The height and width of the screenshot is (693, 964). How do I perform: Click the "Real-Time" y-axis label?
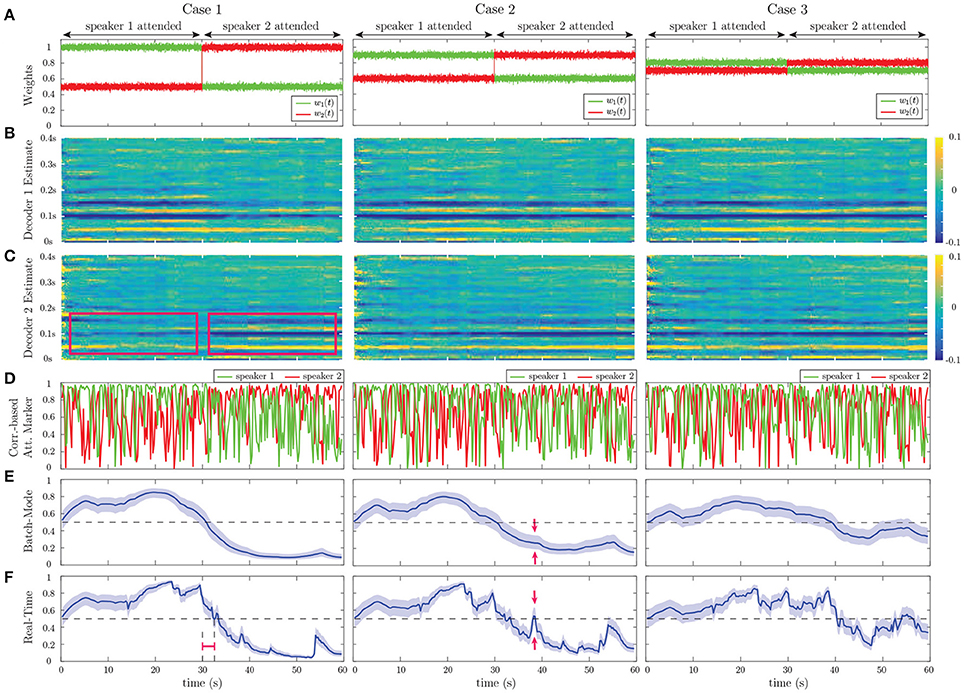coord(28,618)
